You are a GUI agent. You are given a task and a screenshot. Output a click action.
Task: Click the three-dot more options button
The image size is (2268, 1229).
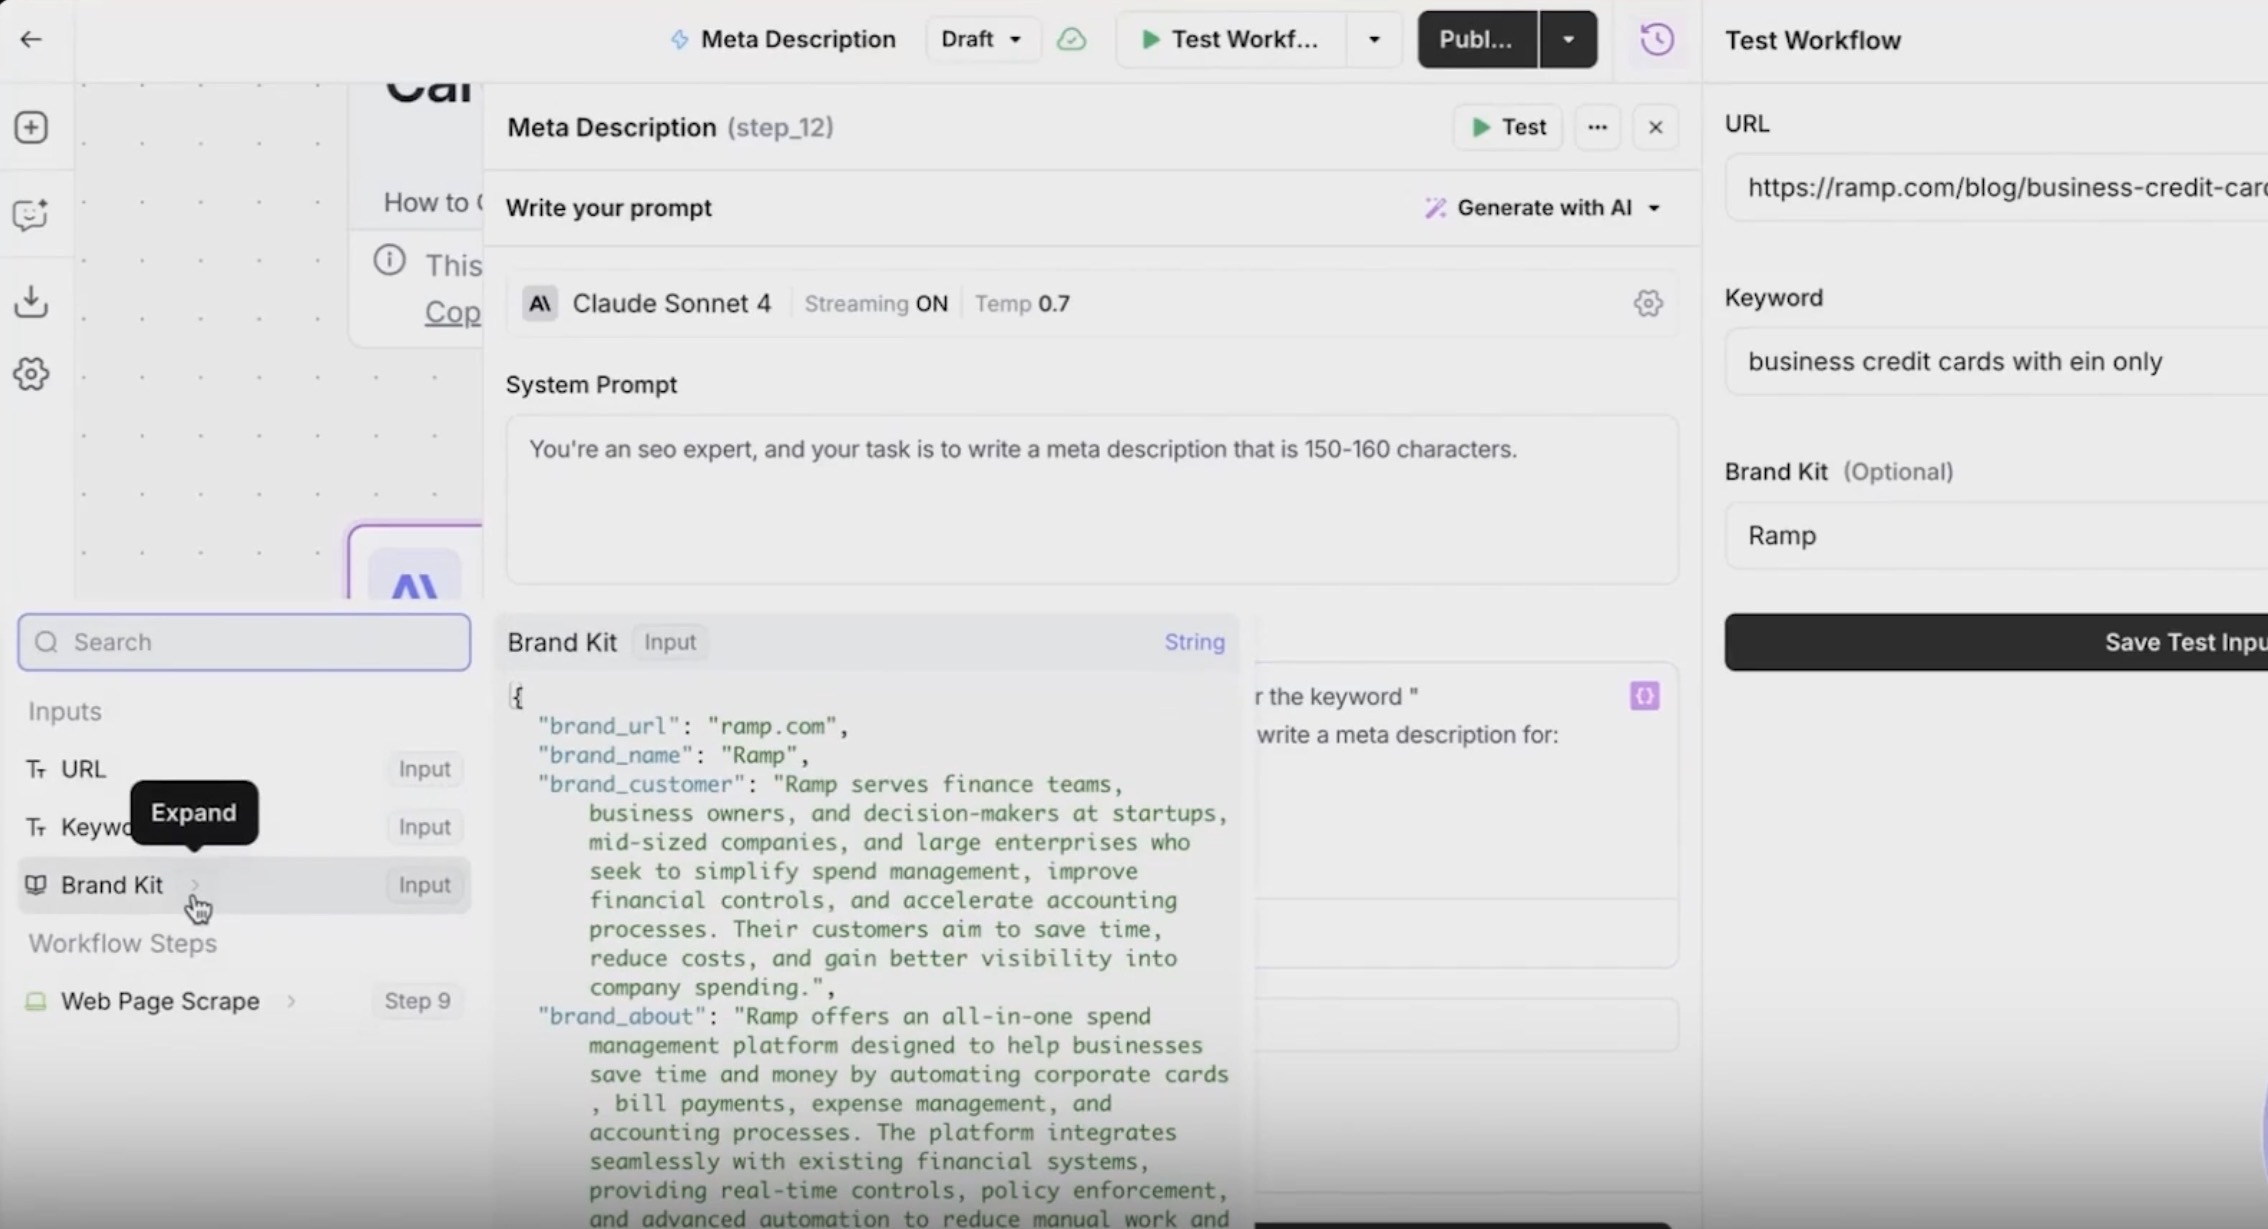pos(1597,127)
